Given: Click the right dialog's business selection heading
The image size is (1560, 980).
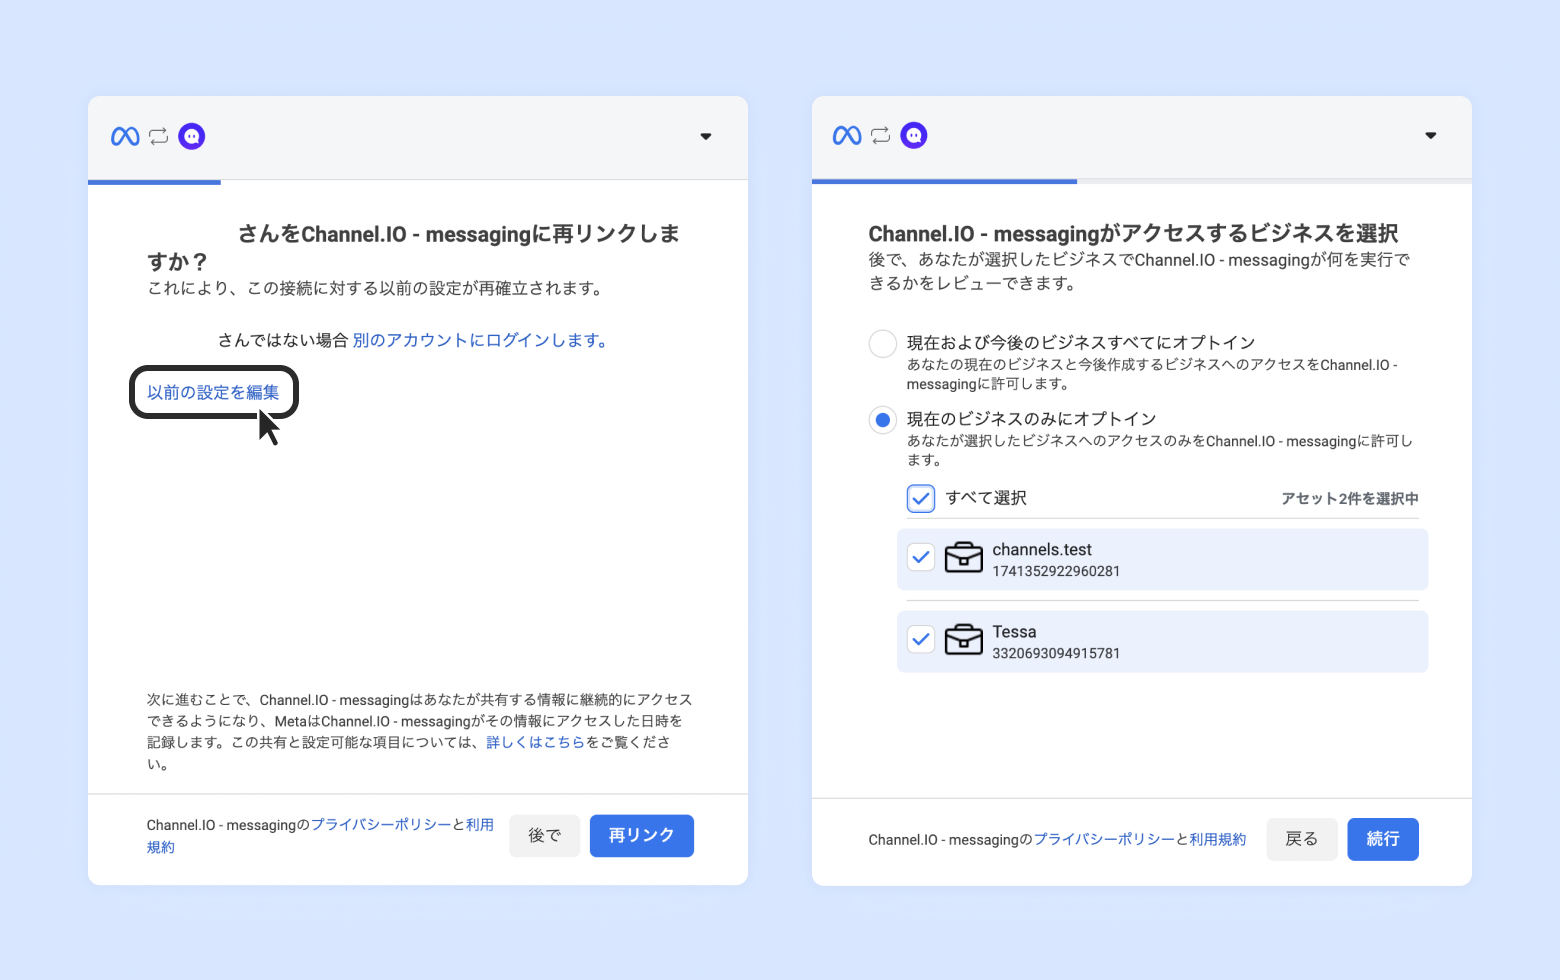Looking at the screenshot, I should tap(1133, 233).
